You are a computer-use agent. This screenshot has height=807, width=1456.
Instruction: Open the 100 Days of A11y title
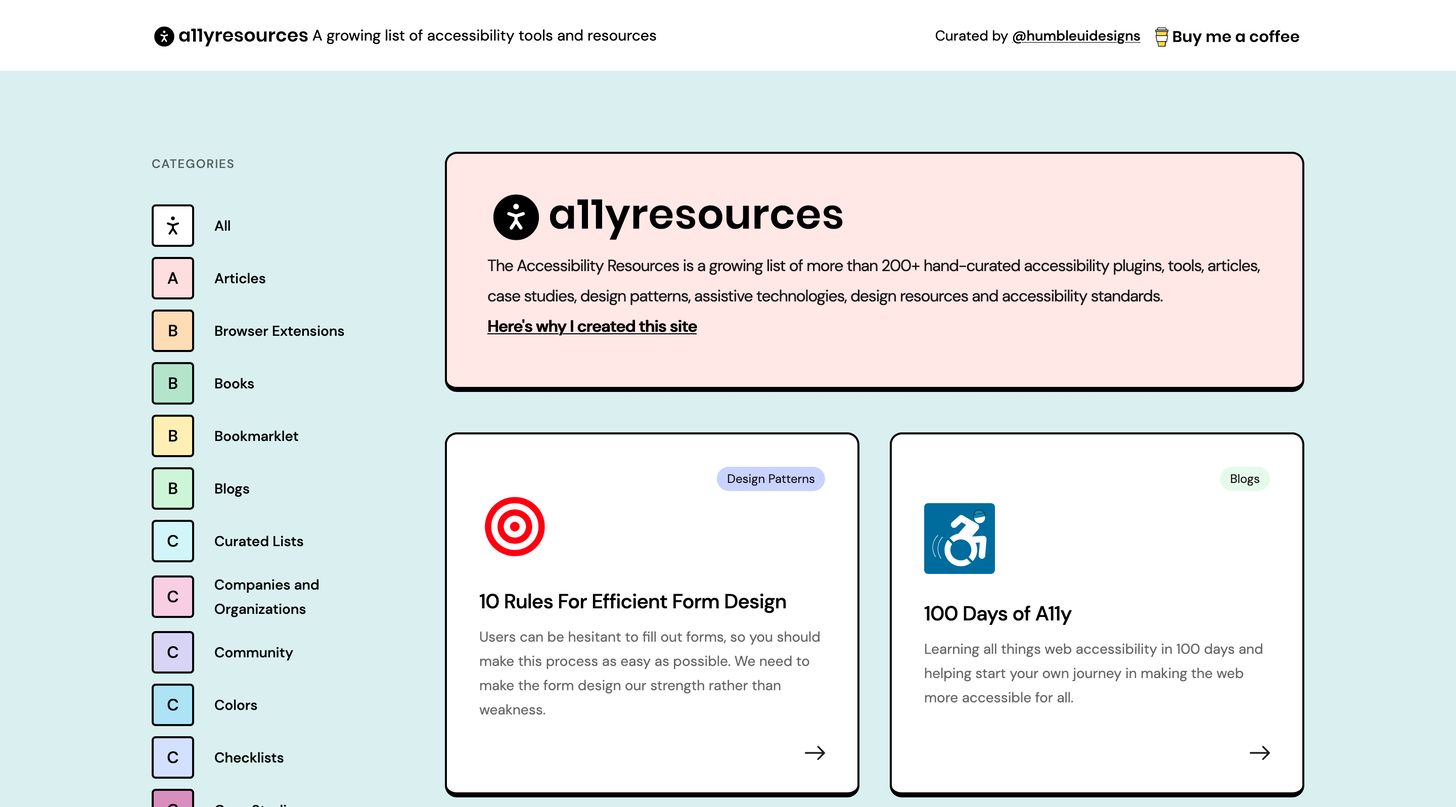(997, 614)
